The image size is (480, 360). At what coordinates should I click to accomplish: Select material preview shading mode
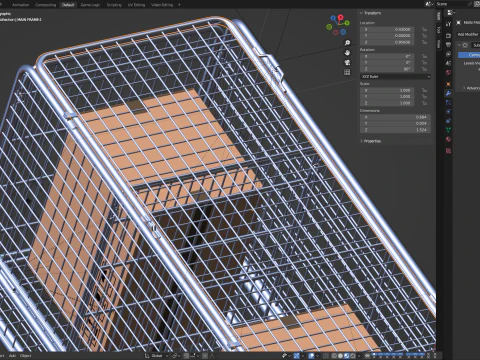pos(347,356)
